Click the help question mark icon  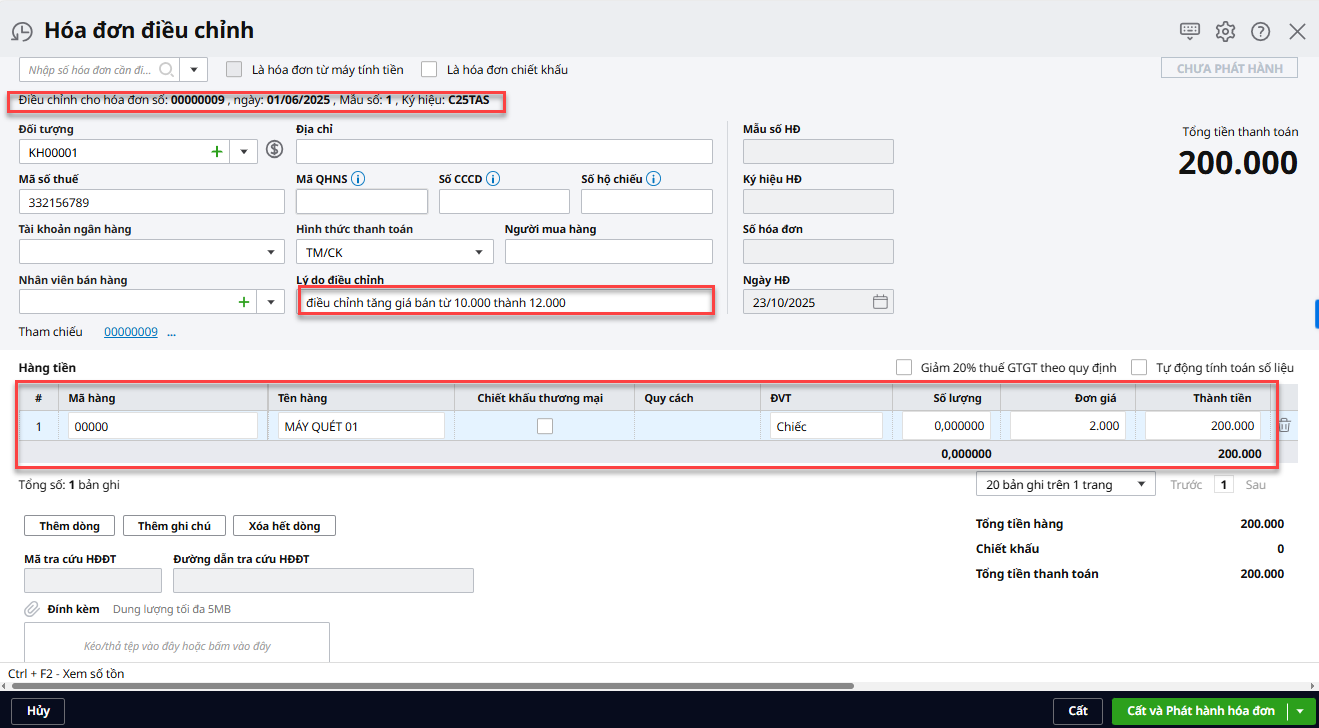[1260, 31]
